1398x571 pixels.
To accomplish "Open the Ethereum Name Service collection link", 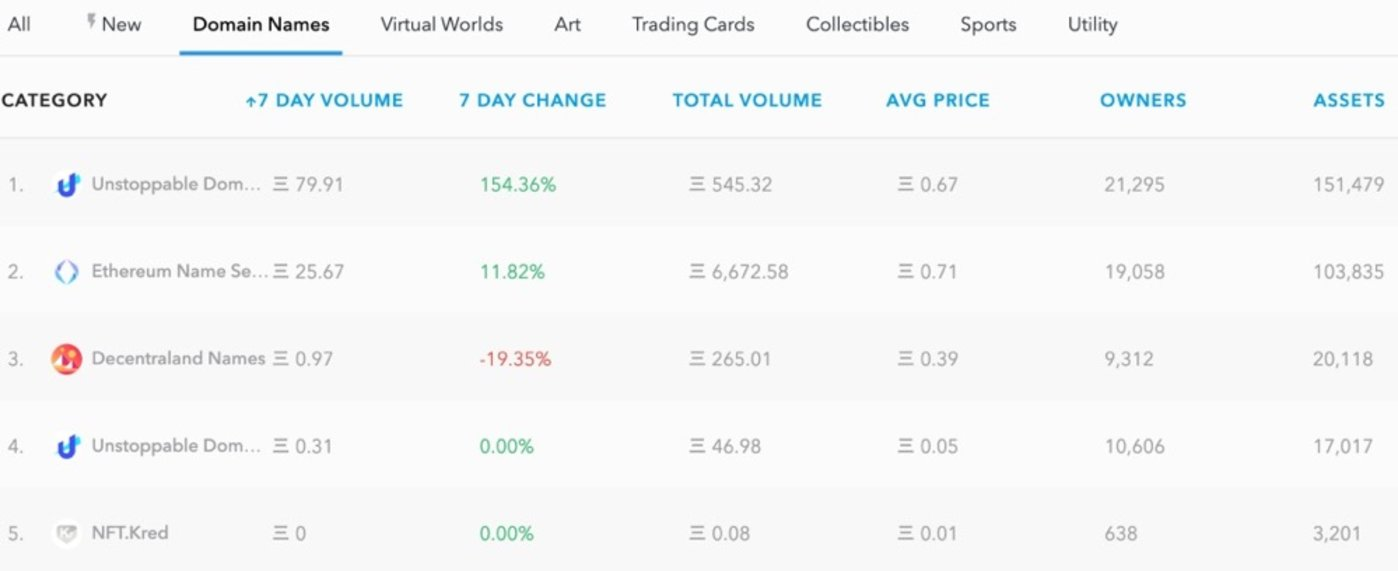I will (180, 271).
